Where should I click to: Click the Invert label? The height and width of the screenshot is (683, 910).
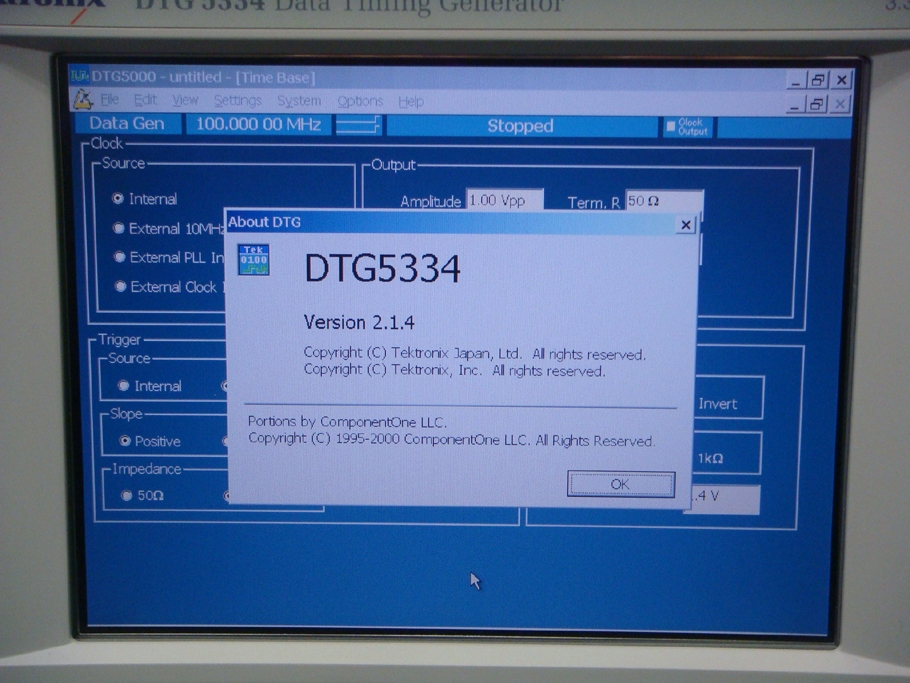717,404
